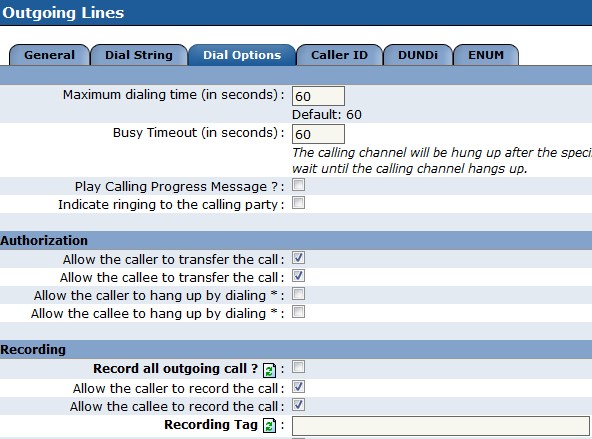
Task: Click the green icon beside Record all outgoing call
Action: (270, 370)
